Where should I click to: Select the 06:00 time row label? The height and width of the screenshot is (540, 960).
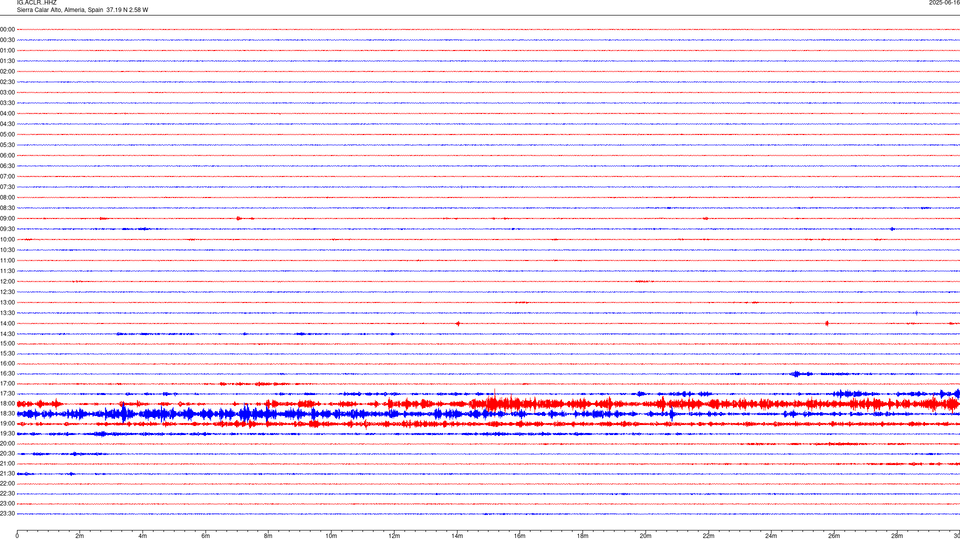[x=7, y=156]
